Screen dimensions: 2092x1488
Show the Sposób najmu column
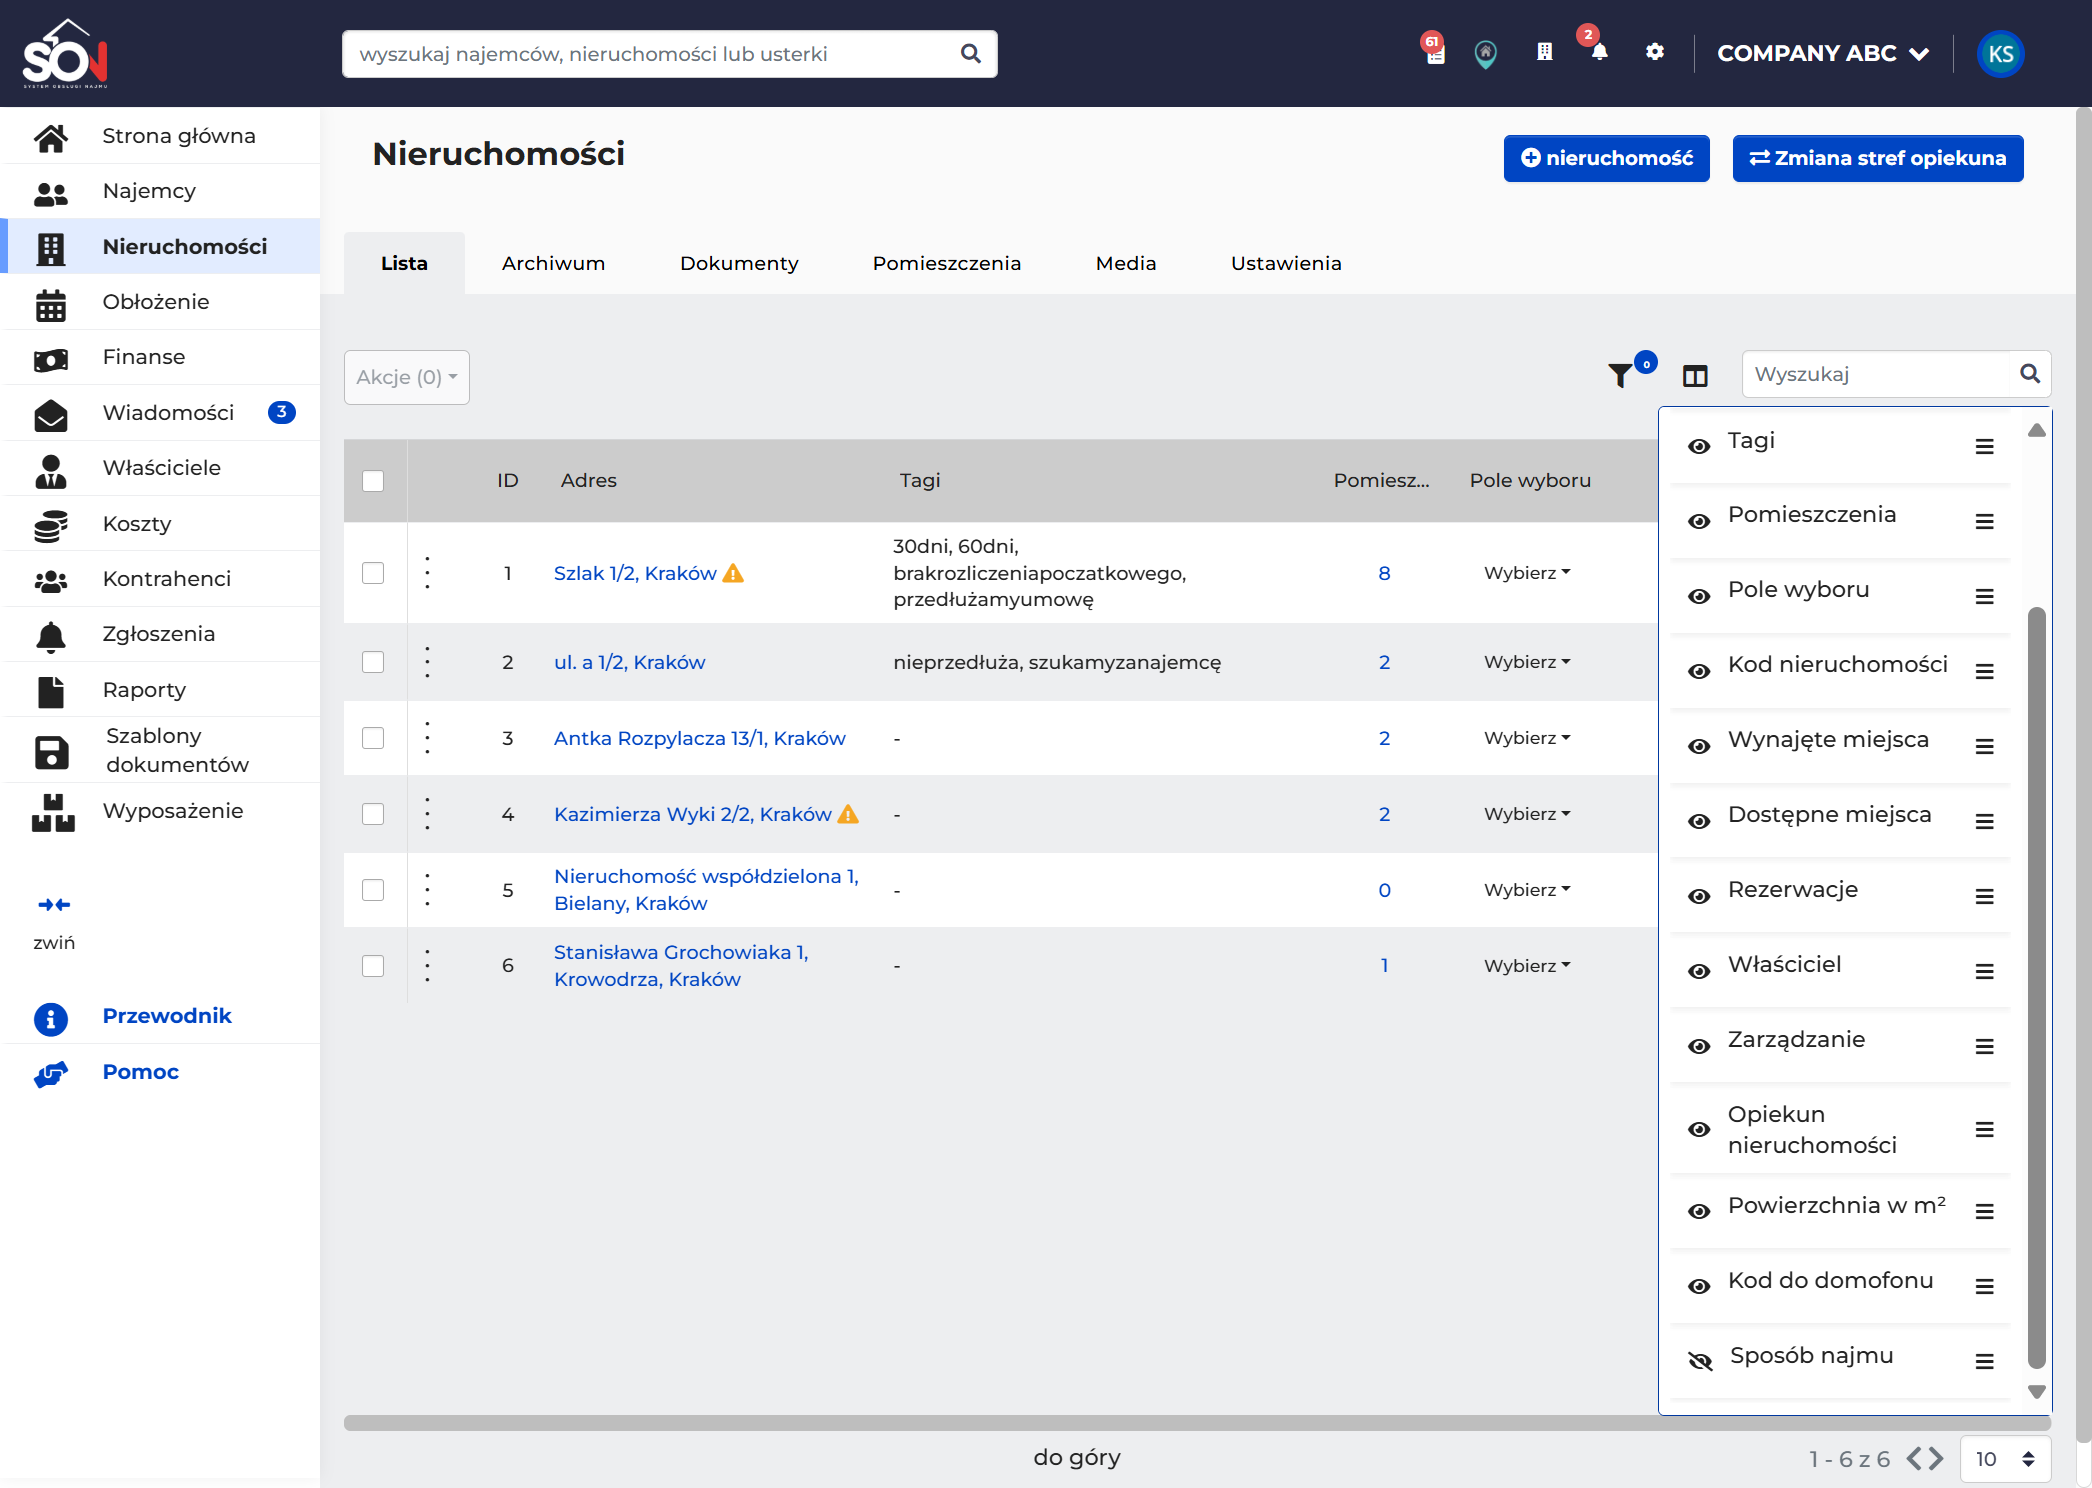click(1700, 1361)
